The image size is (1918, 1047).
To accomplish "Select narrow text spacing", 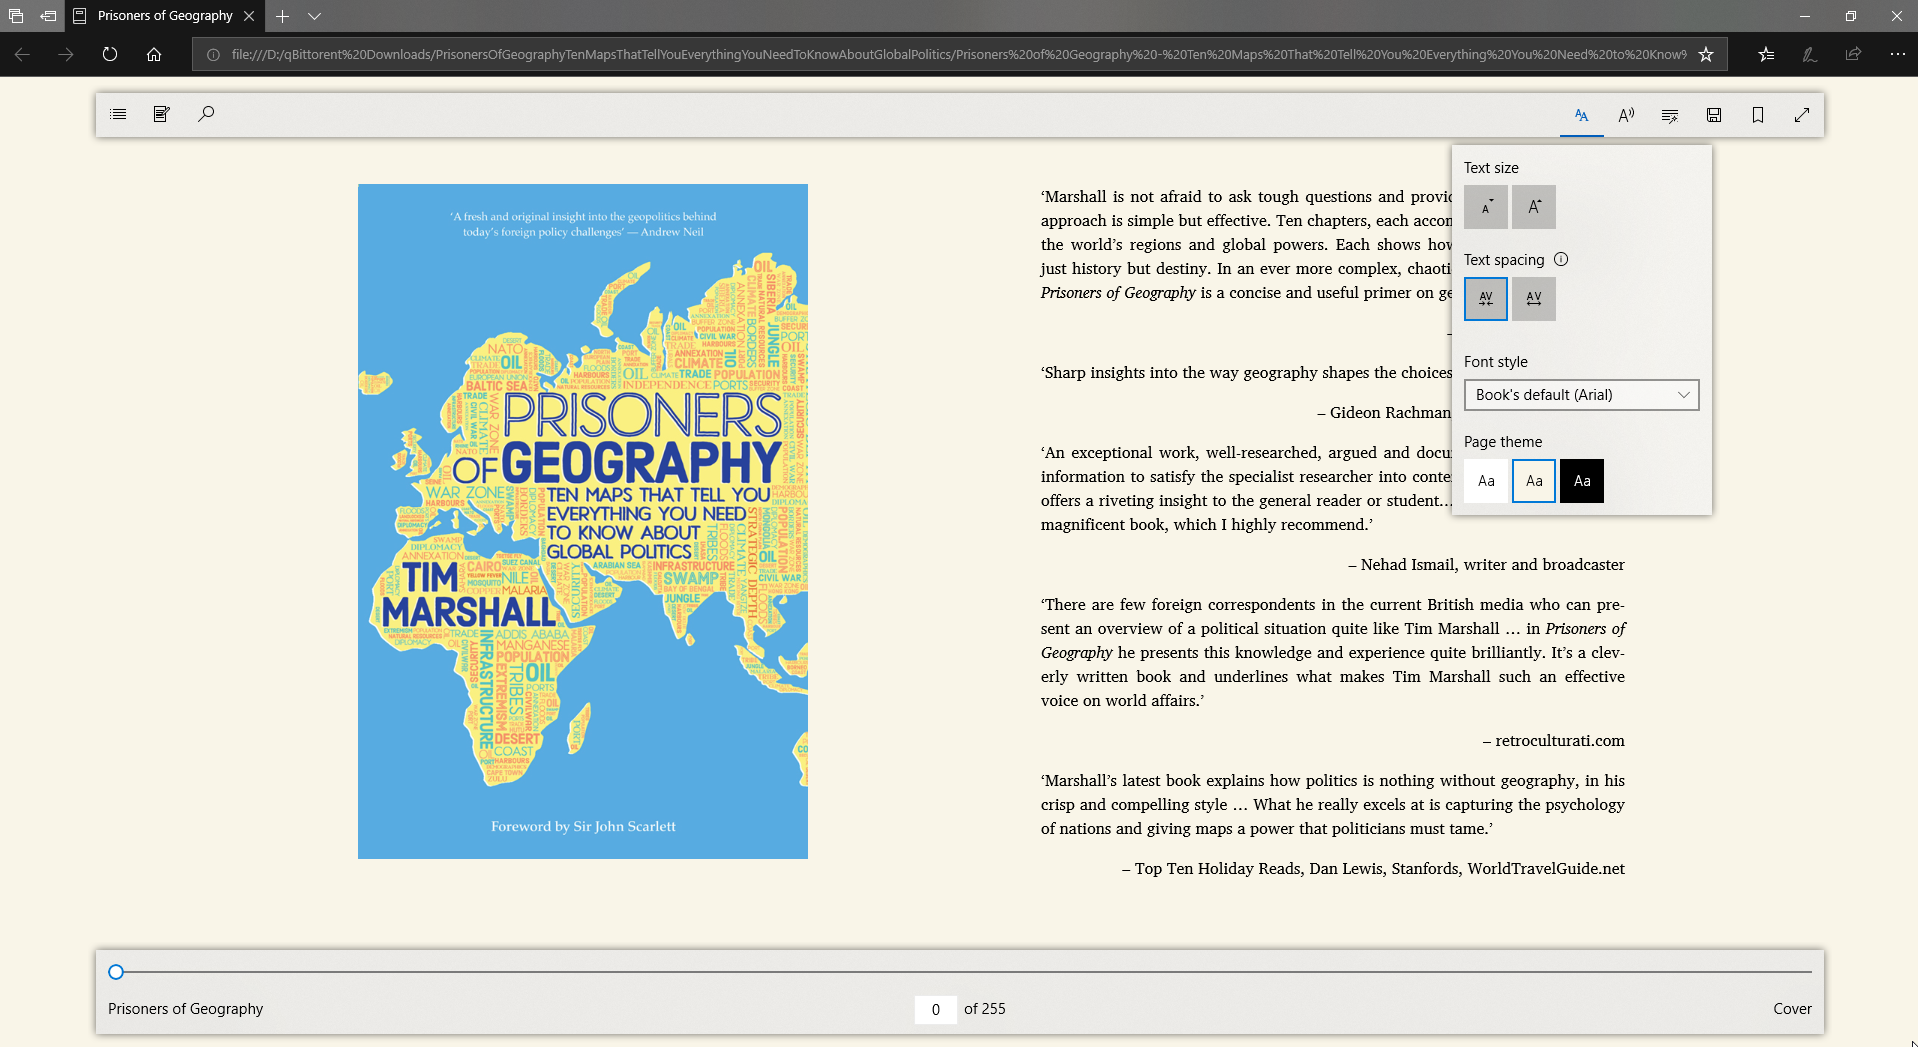I will pyautogui.click(x=1486, y=299).
